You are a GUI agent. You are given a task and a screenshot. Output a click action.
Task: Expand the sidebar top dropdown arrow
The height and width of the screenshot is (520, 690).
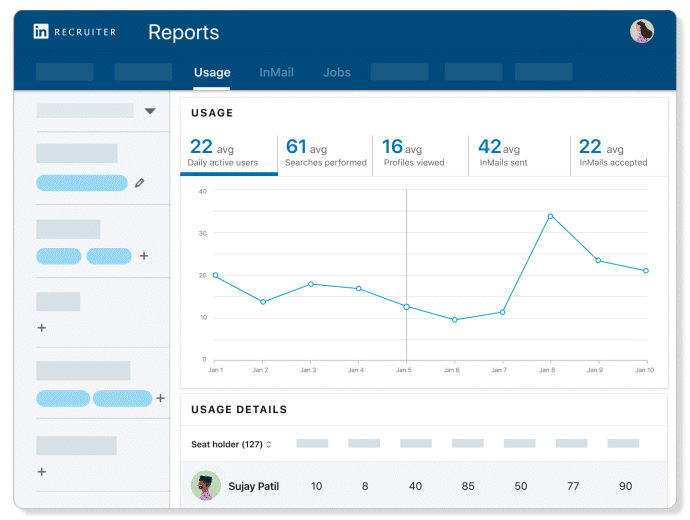tap(150, 111)
